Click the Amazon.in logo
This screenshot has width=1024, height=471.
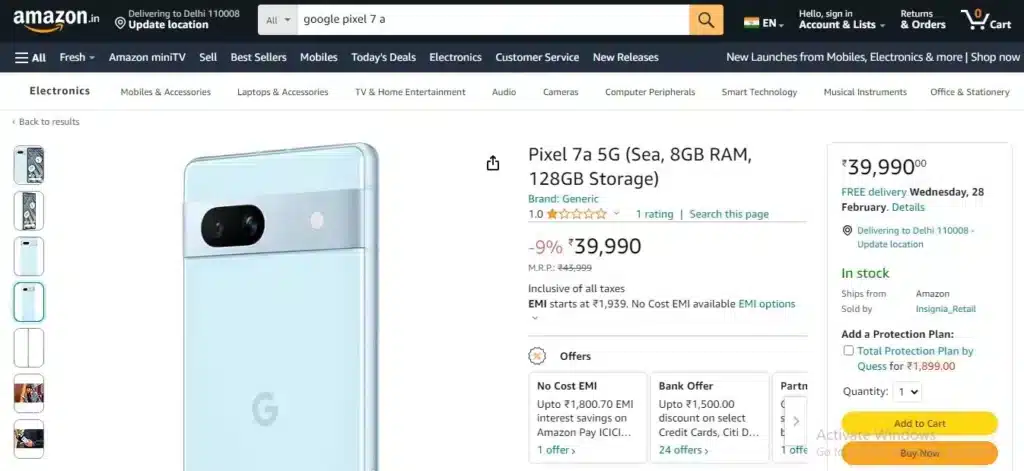[56, 20]
